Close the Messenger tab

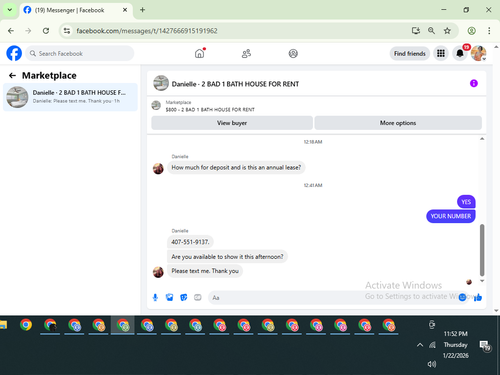(x=125, y=10)
